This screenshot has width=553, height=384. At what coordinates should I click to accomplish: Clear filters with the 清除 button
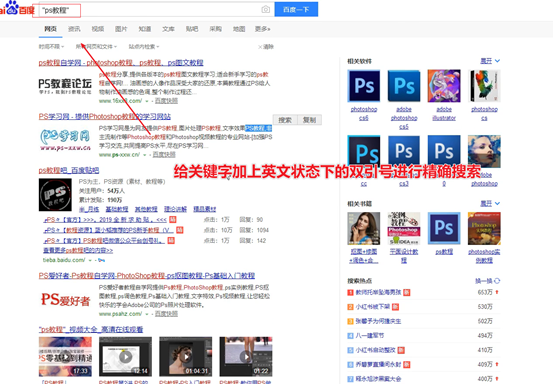(x=266, y=47)
